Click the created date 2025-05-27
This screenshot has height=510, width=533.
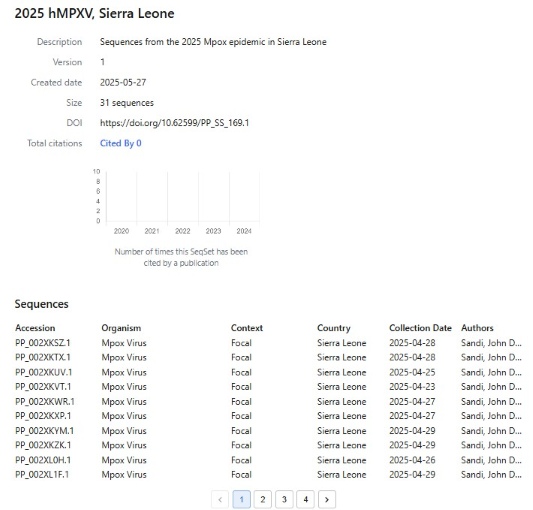pyautogui.click(x=123, y=83)
